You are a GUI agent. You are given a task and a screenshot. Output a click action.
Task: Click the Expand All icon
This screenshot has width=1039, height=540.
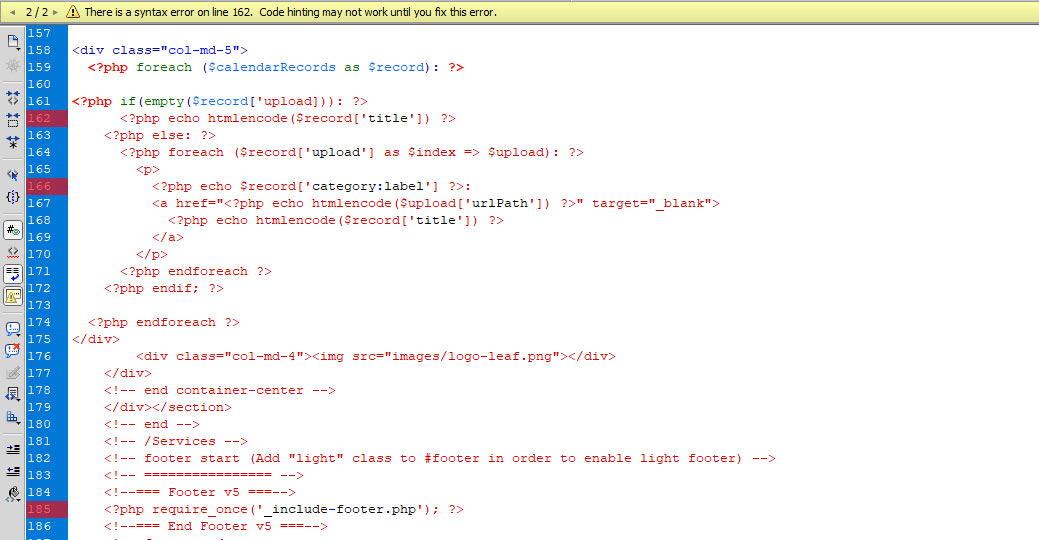click(x=13, y=144)
